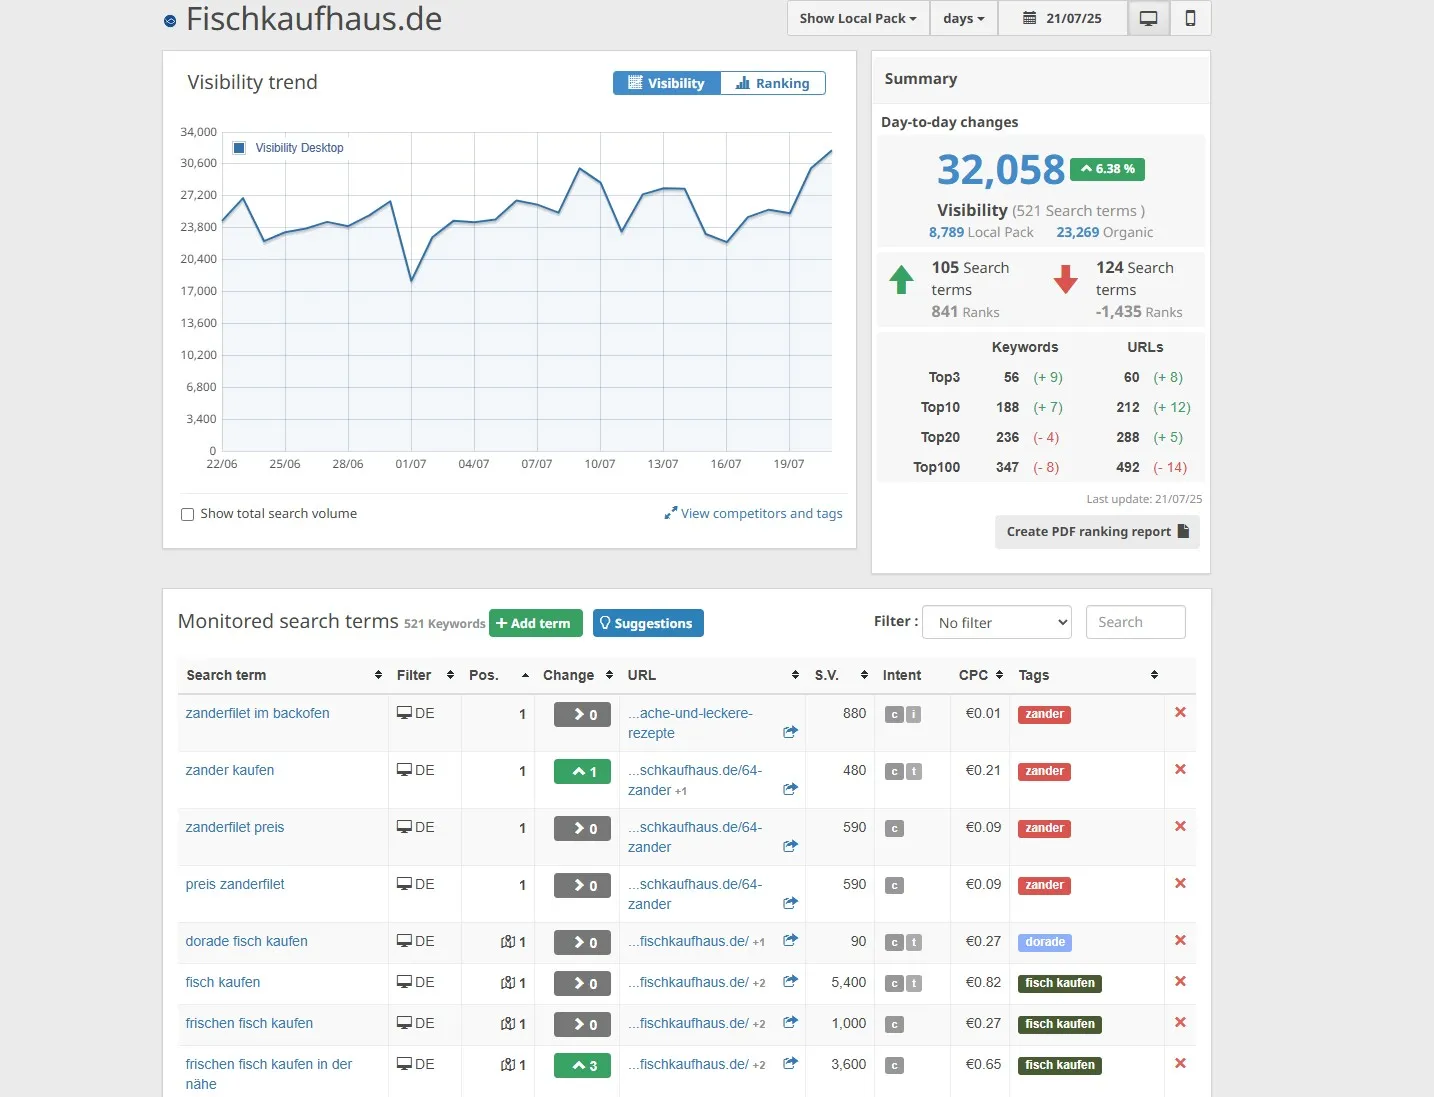Switch to mobile device view
The width and height of the screenshot is (1434, 1097).
pyautogui.click(x=1190, y=18)
